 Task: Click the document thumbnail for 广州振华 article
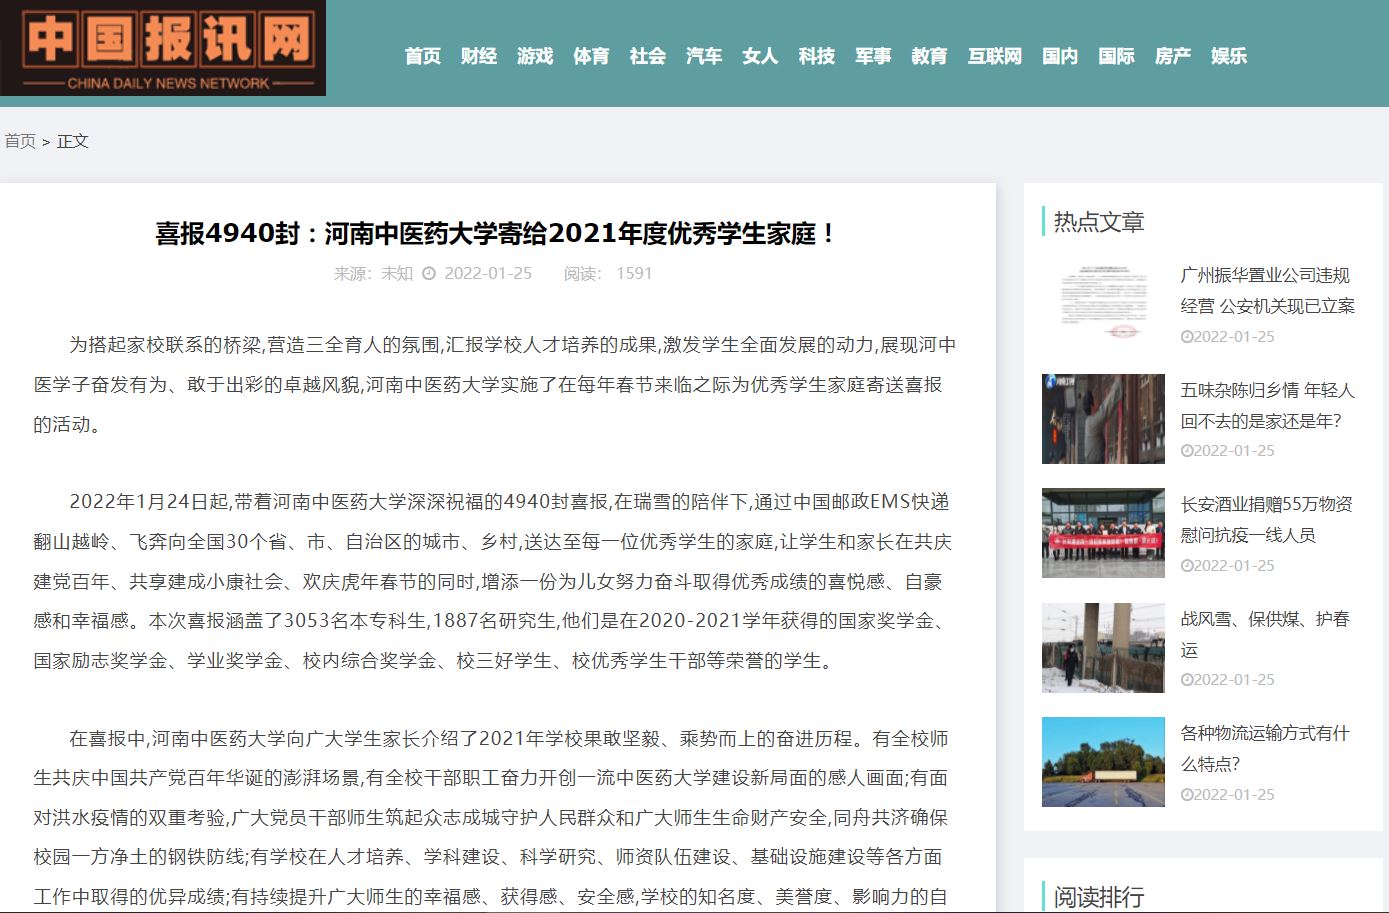click(x=1103, y=304)
